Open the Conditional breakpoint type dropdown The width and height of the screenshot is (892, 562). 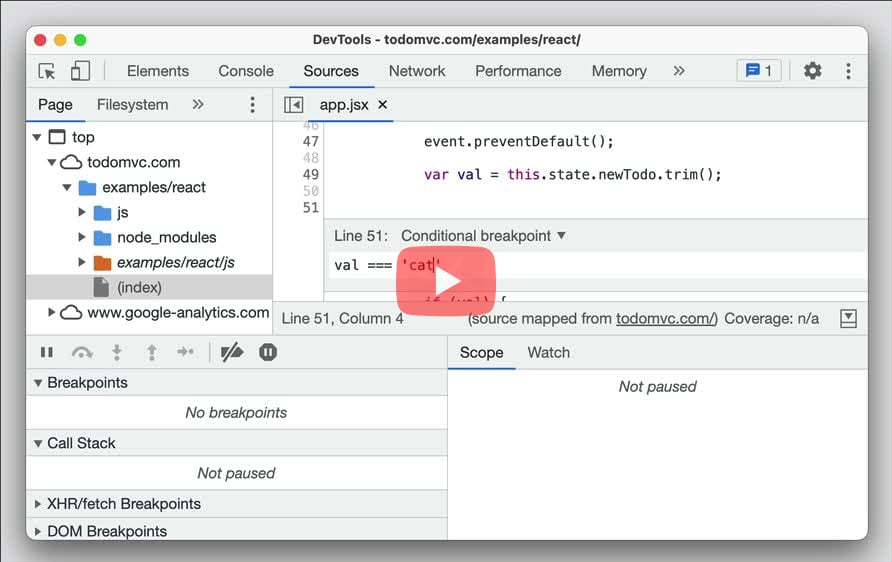coord(483,235)
